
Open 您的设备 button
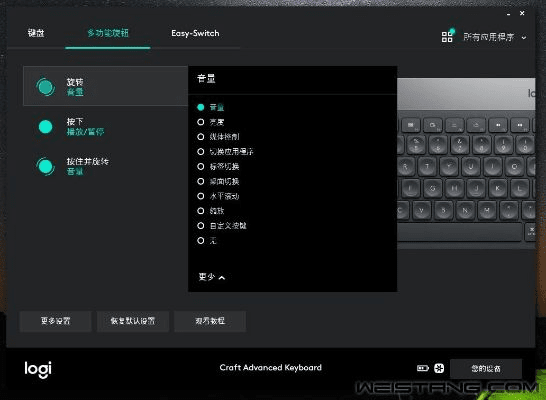[x=486, y=369]
